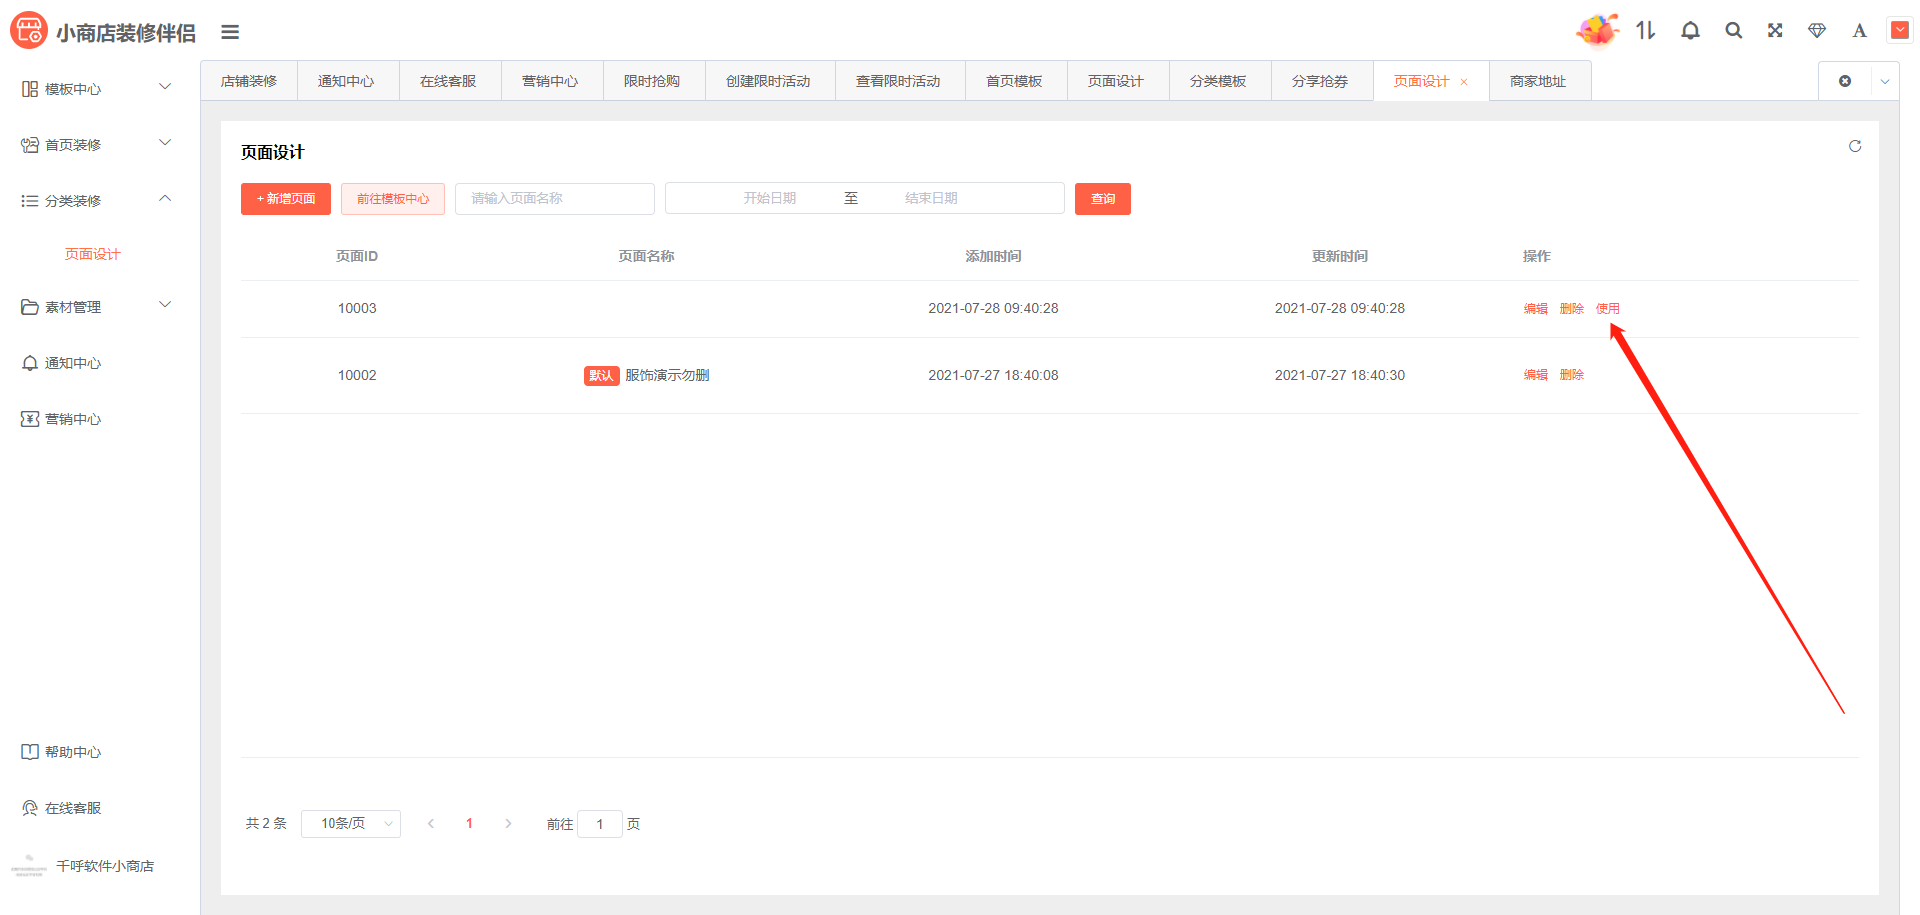1920x915 pixels.
Task: Select 页面设计 in the sidebar submenu
Action: pyautogui.click(x=93, y=254)
